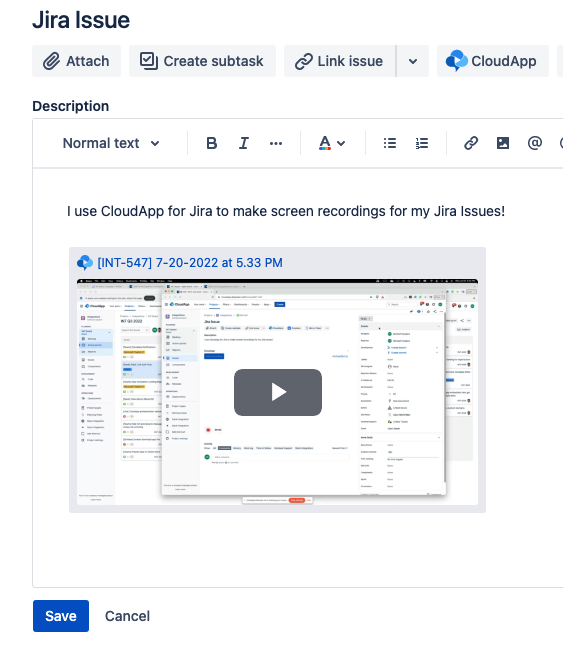Click into the description sentence text

(286, 211)
